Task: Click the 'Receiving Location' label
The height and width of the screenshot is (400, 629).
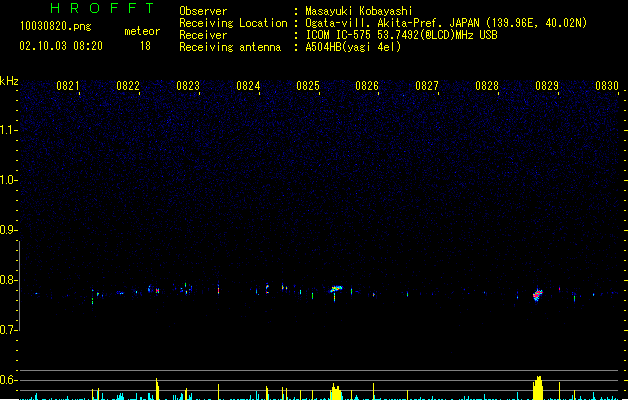Action: tap(233, 23)
